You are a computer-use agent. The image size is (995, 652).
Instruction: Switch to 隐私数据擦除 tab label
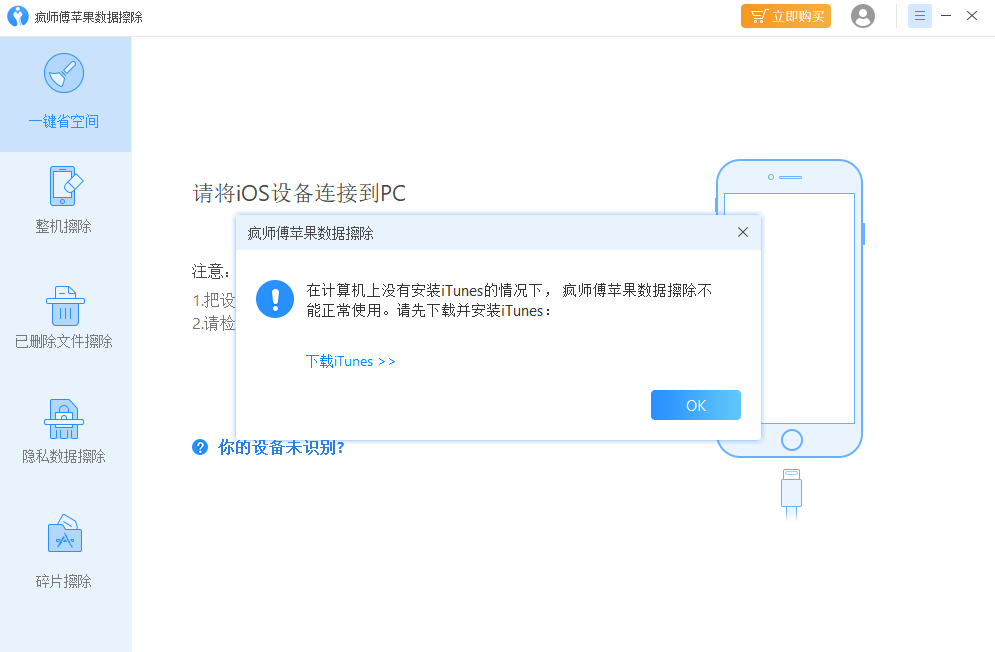pos(63,456)
